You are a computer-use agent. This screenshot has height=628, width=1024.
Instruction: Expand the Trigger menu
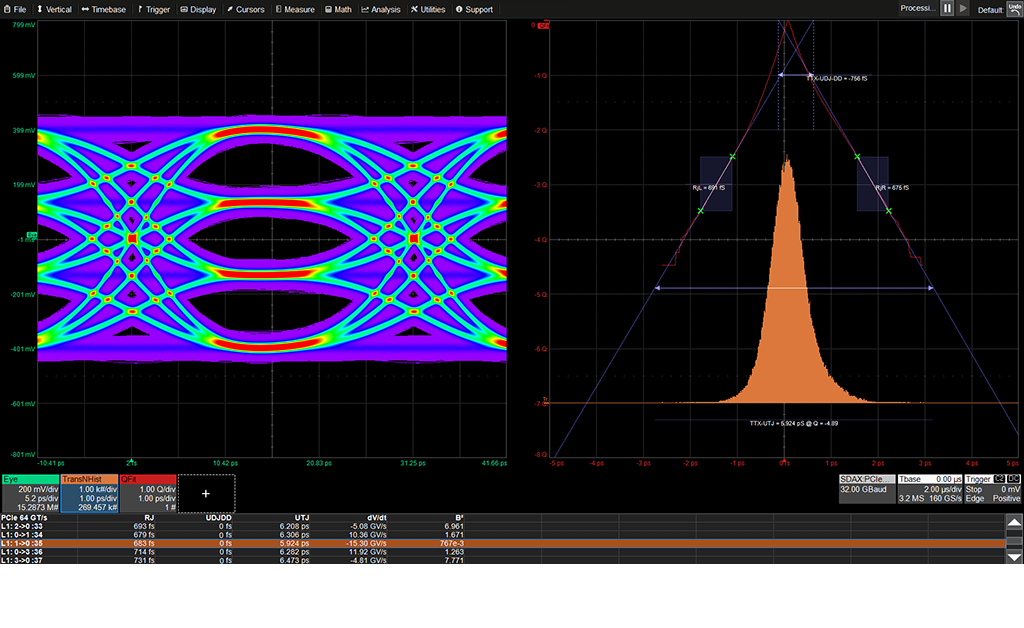pos(153,9)
